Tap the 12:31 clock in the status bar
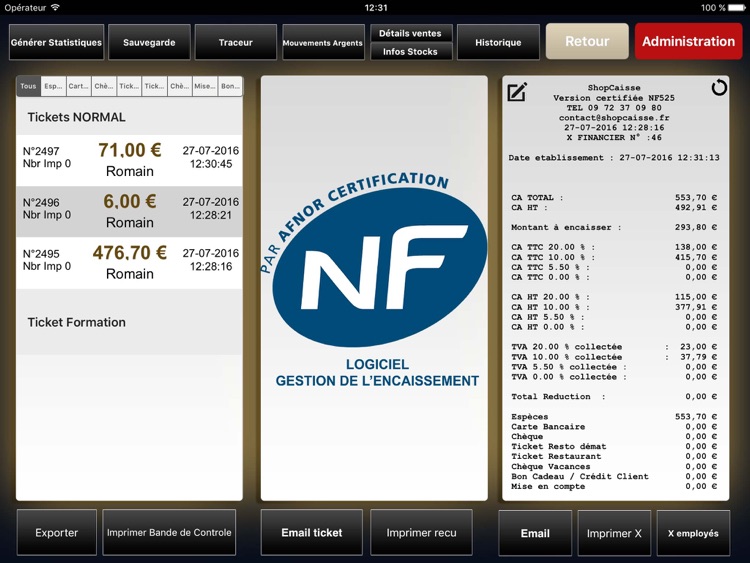 coord(376,8)
